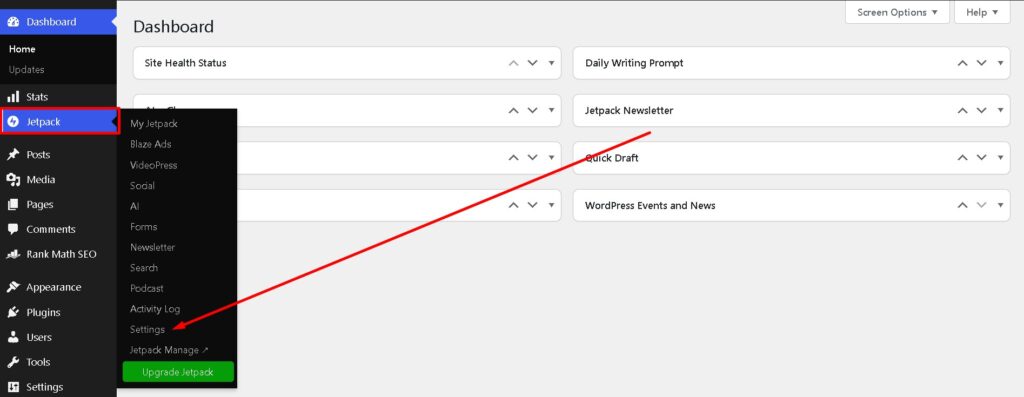Click the Jetpack Newsletter widget title
The width and height of the screenshot is (1024, 397).
tap(629, 110)
